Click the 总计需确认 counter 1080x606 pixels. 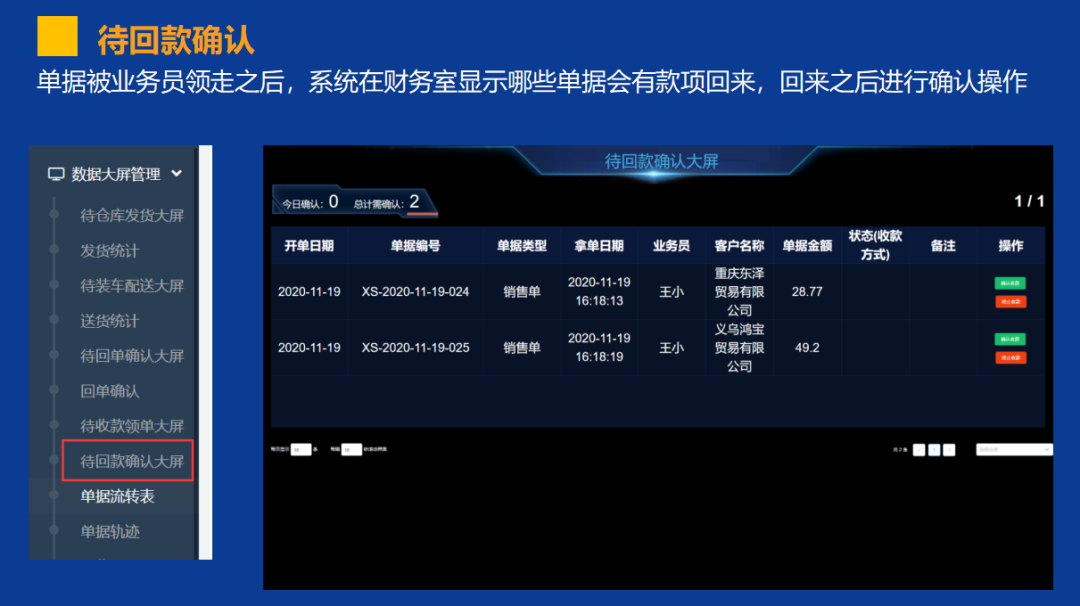[386, 202]
